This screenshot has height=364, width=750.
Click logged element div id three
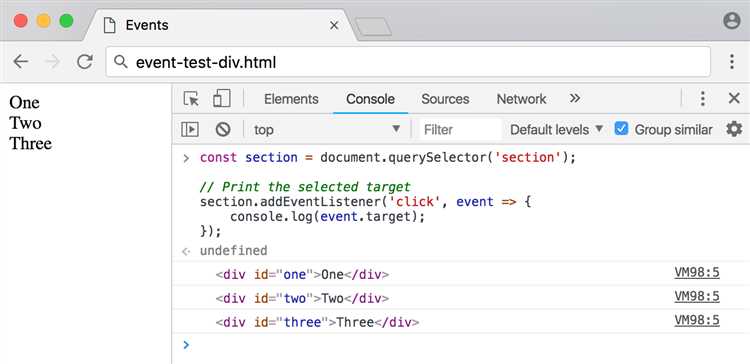point(317,322)
